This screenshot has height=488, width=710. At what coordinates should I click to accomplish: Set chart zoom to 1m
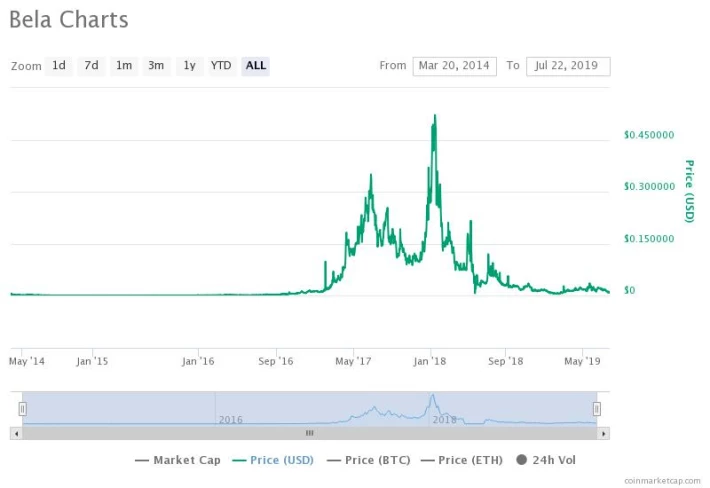point(124,66)
